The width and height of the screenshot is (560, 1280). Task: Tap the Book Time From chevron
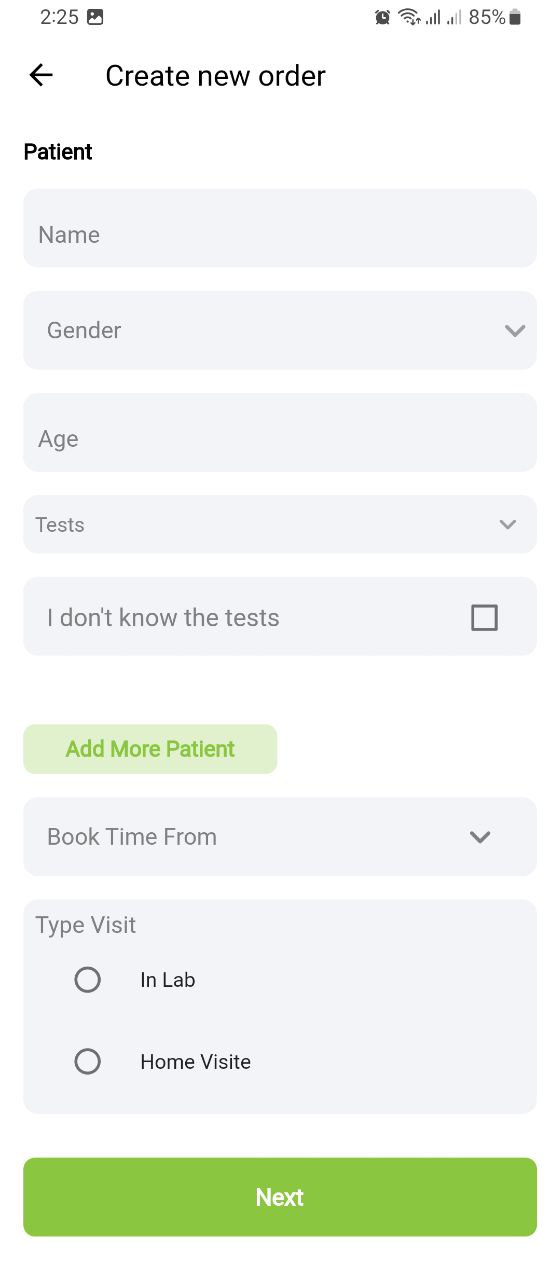click(x=480, y=837)
